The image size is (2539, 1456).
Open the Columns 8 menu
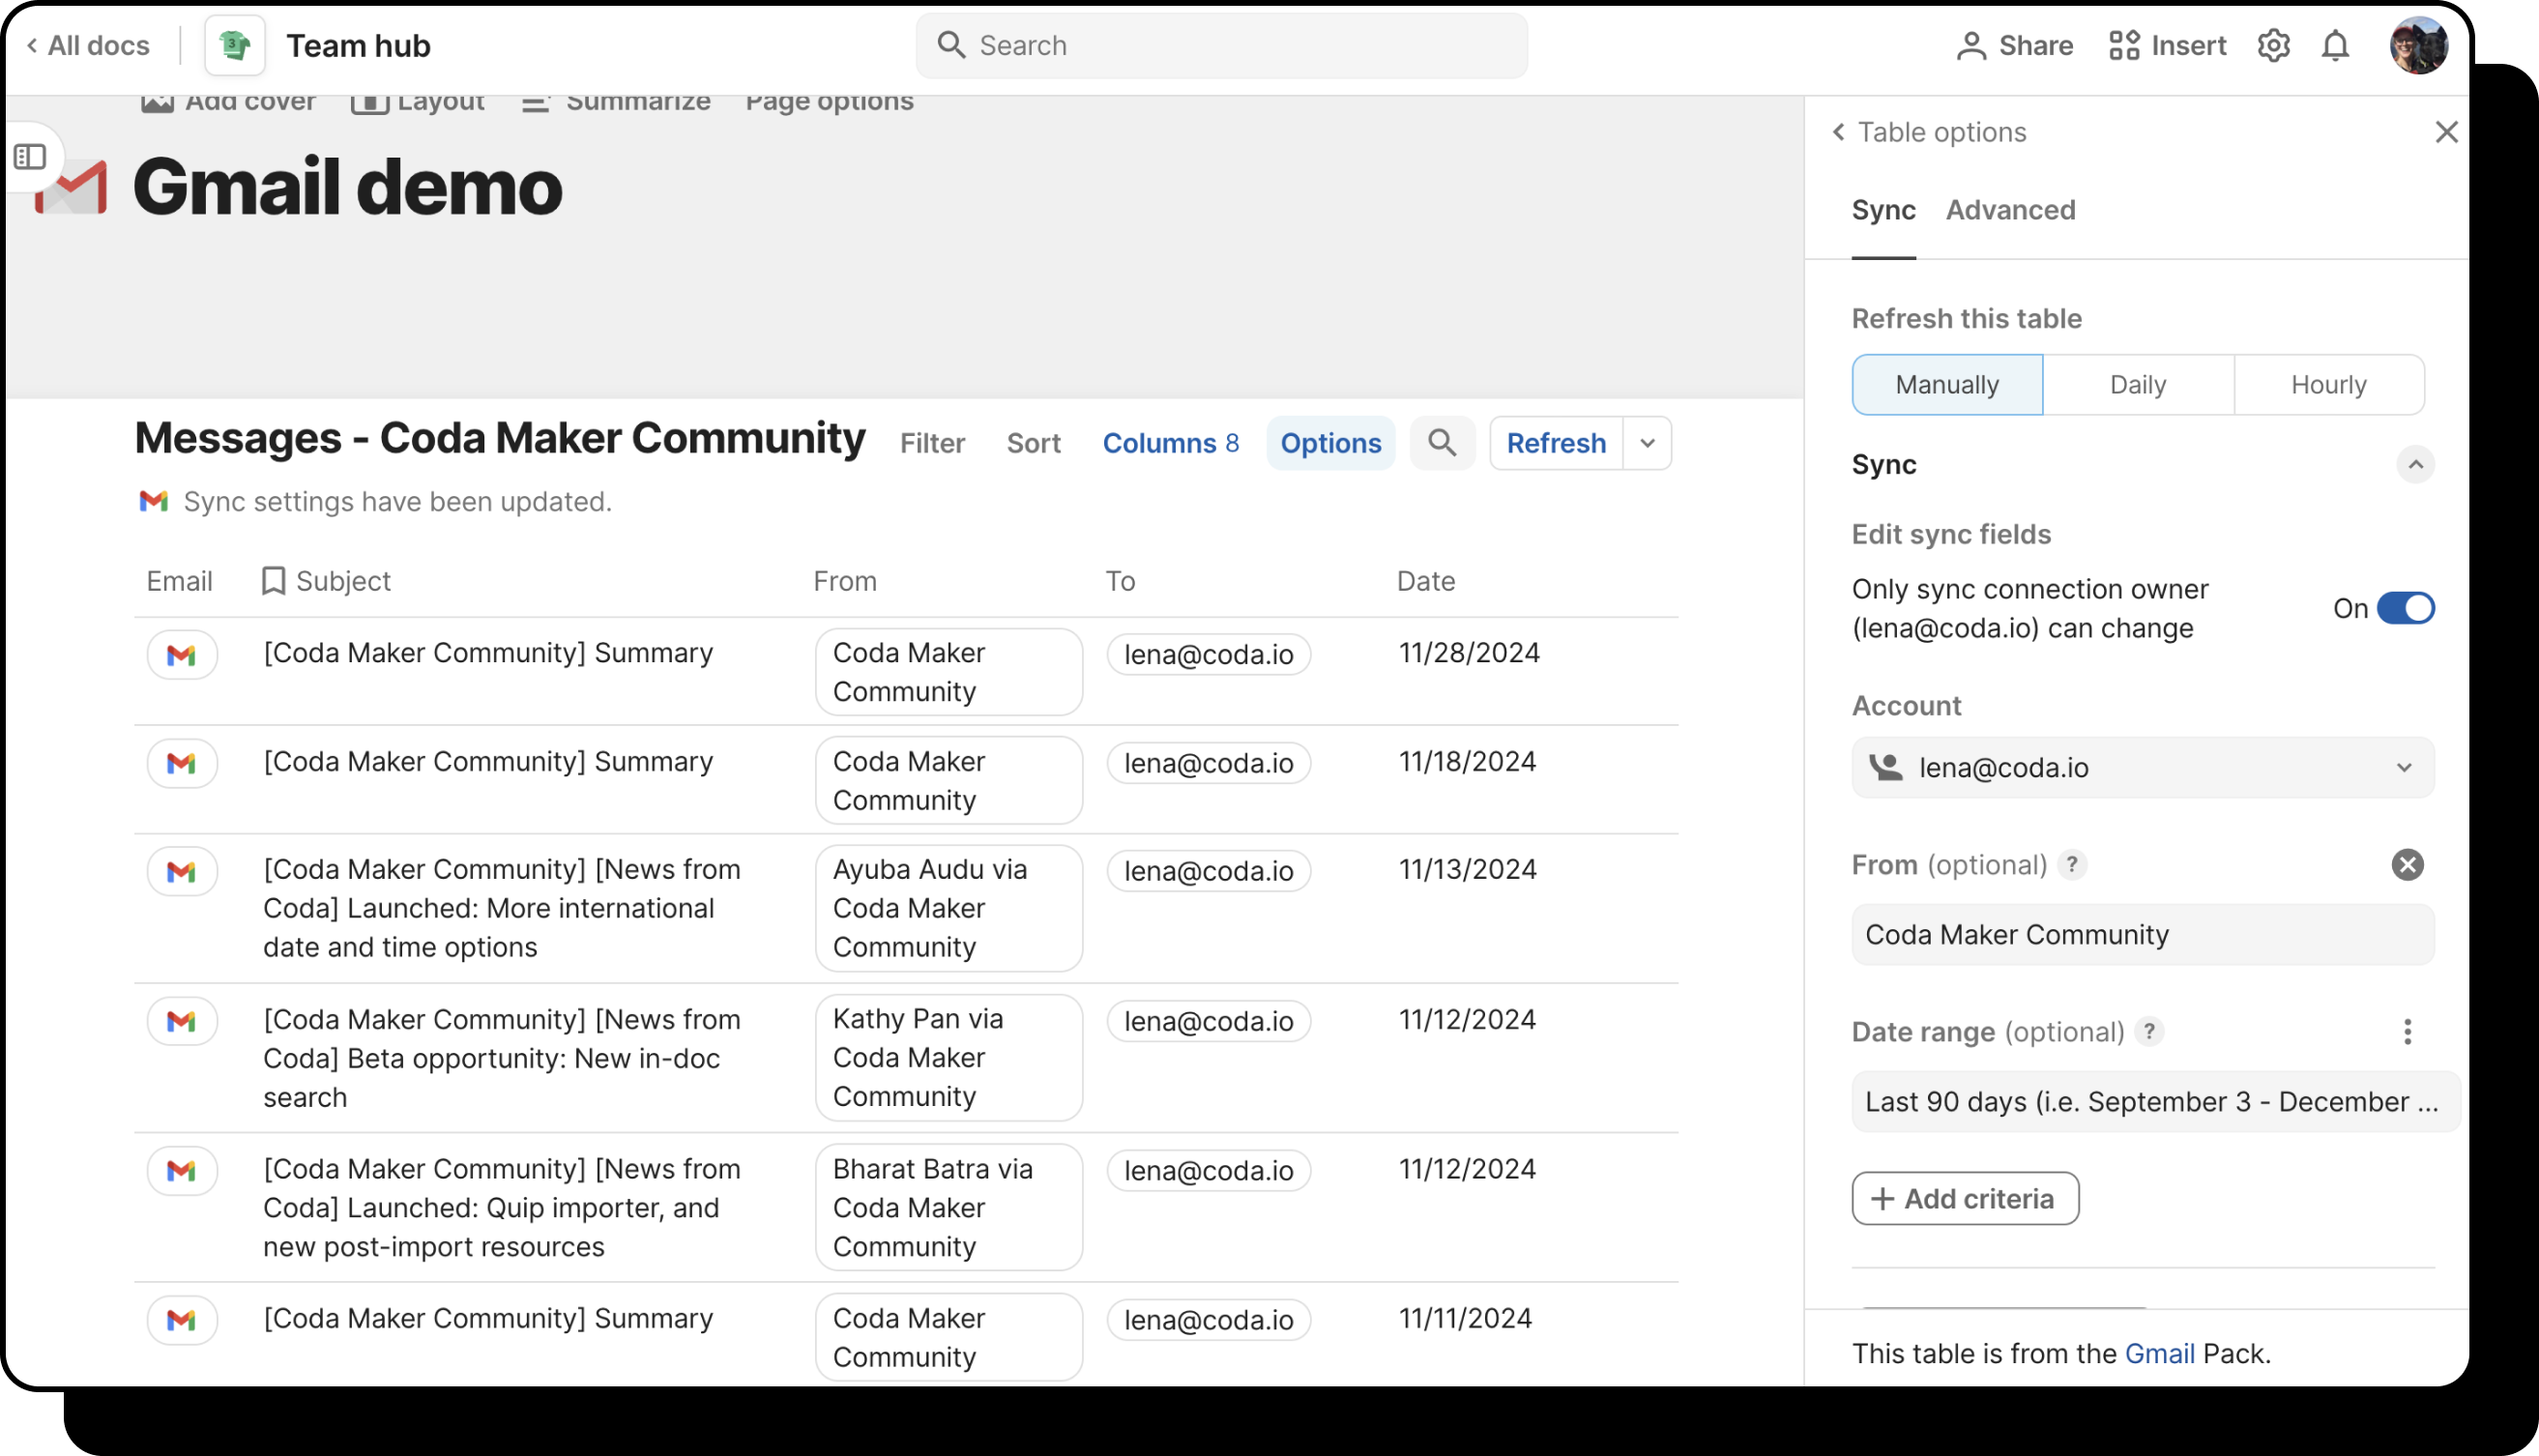tap(1170, 443)
